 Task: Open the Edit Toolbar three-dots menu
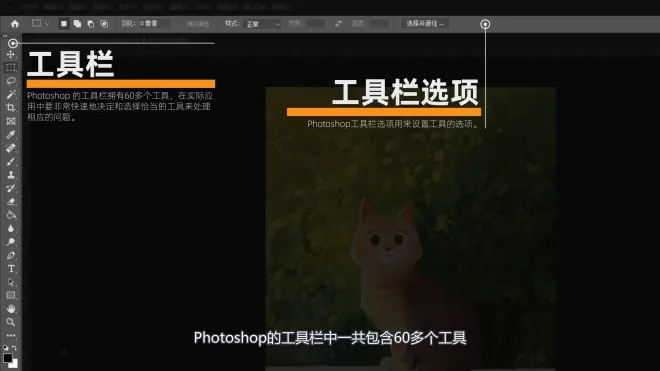click(x=11, y=336)
